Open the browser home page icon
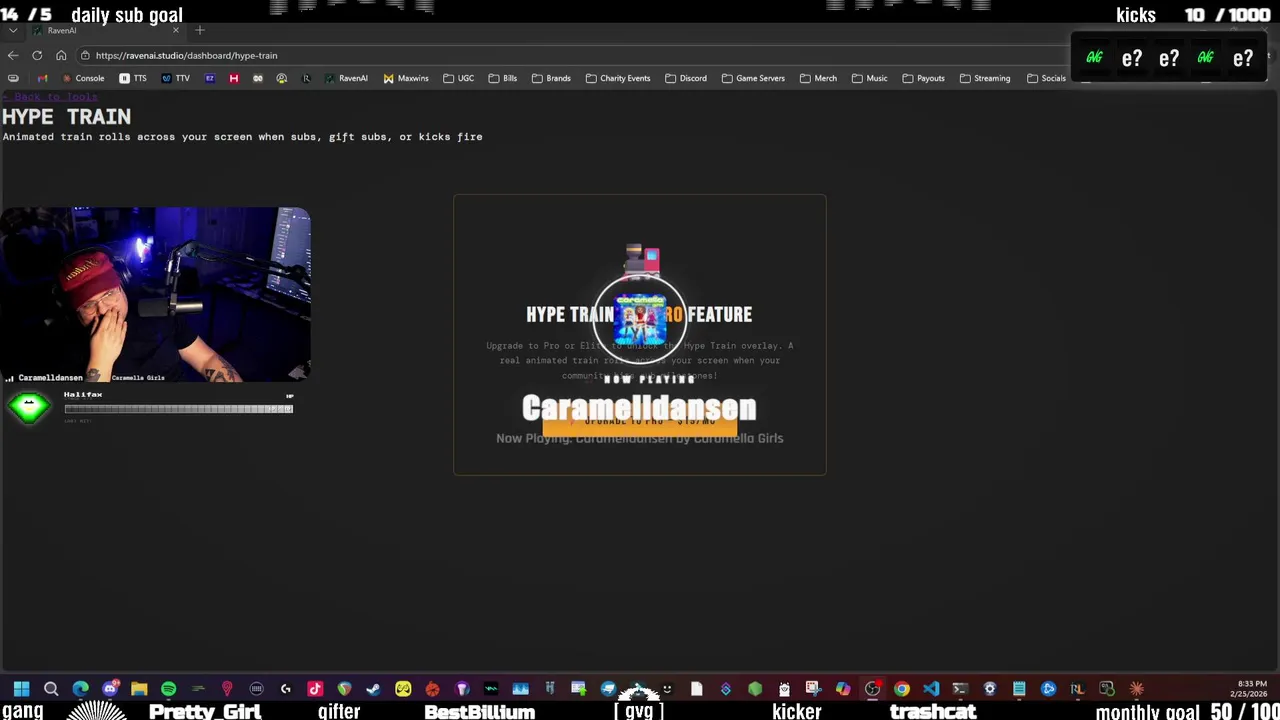 pyautogui.click(x=61, y=55)
